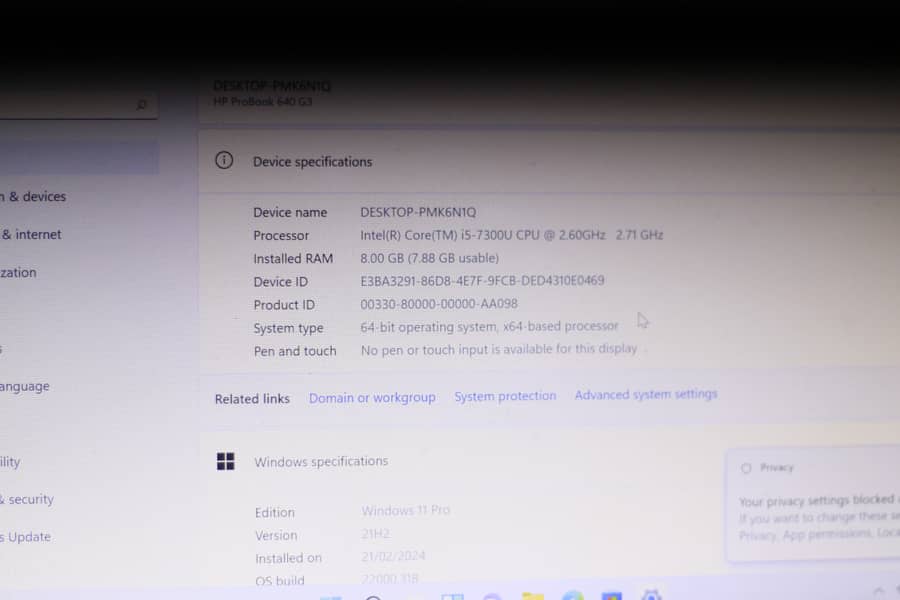Open the System protection link
The height and width of the screenshot is (600, 900).
point(505,397)
